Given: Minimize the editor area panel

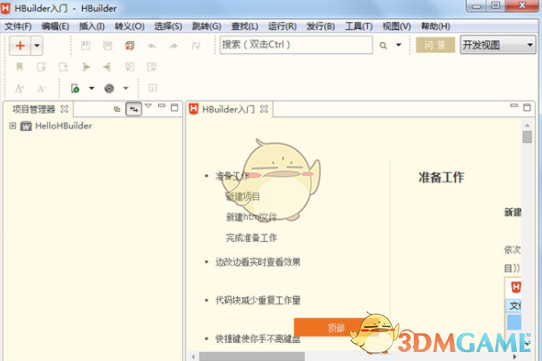Looking at the screenshot, I should (x=514, y=105).
